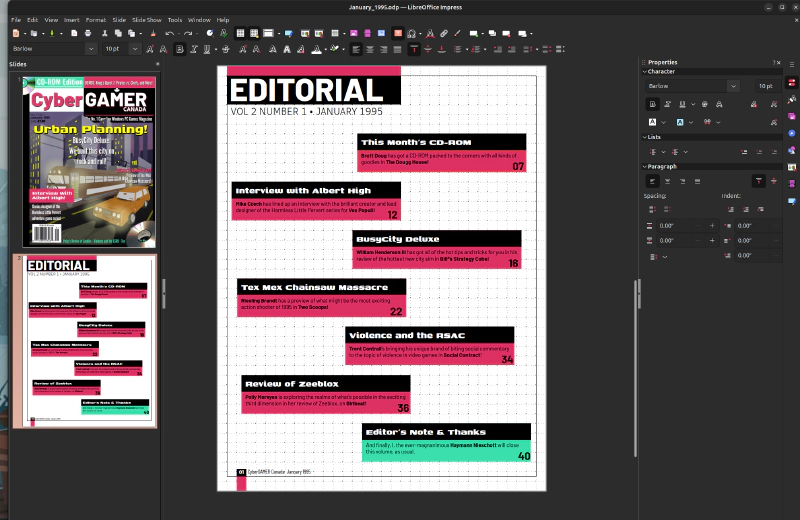Open the sidebar font color picker arrow
This screenshot has width=800, height=520.
point(665,122)
